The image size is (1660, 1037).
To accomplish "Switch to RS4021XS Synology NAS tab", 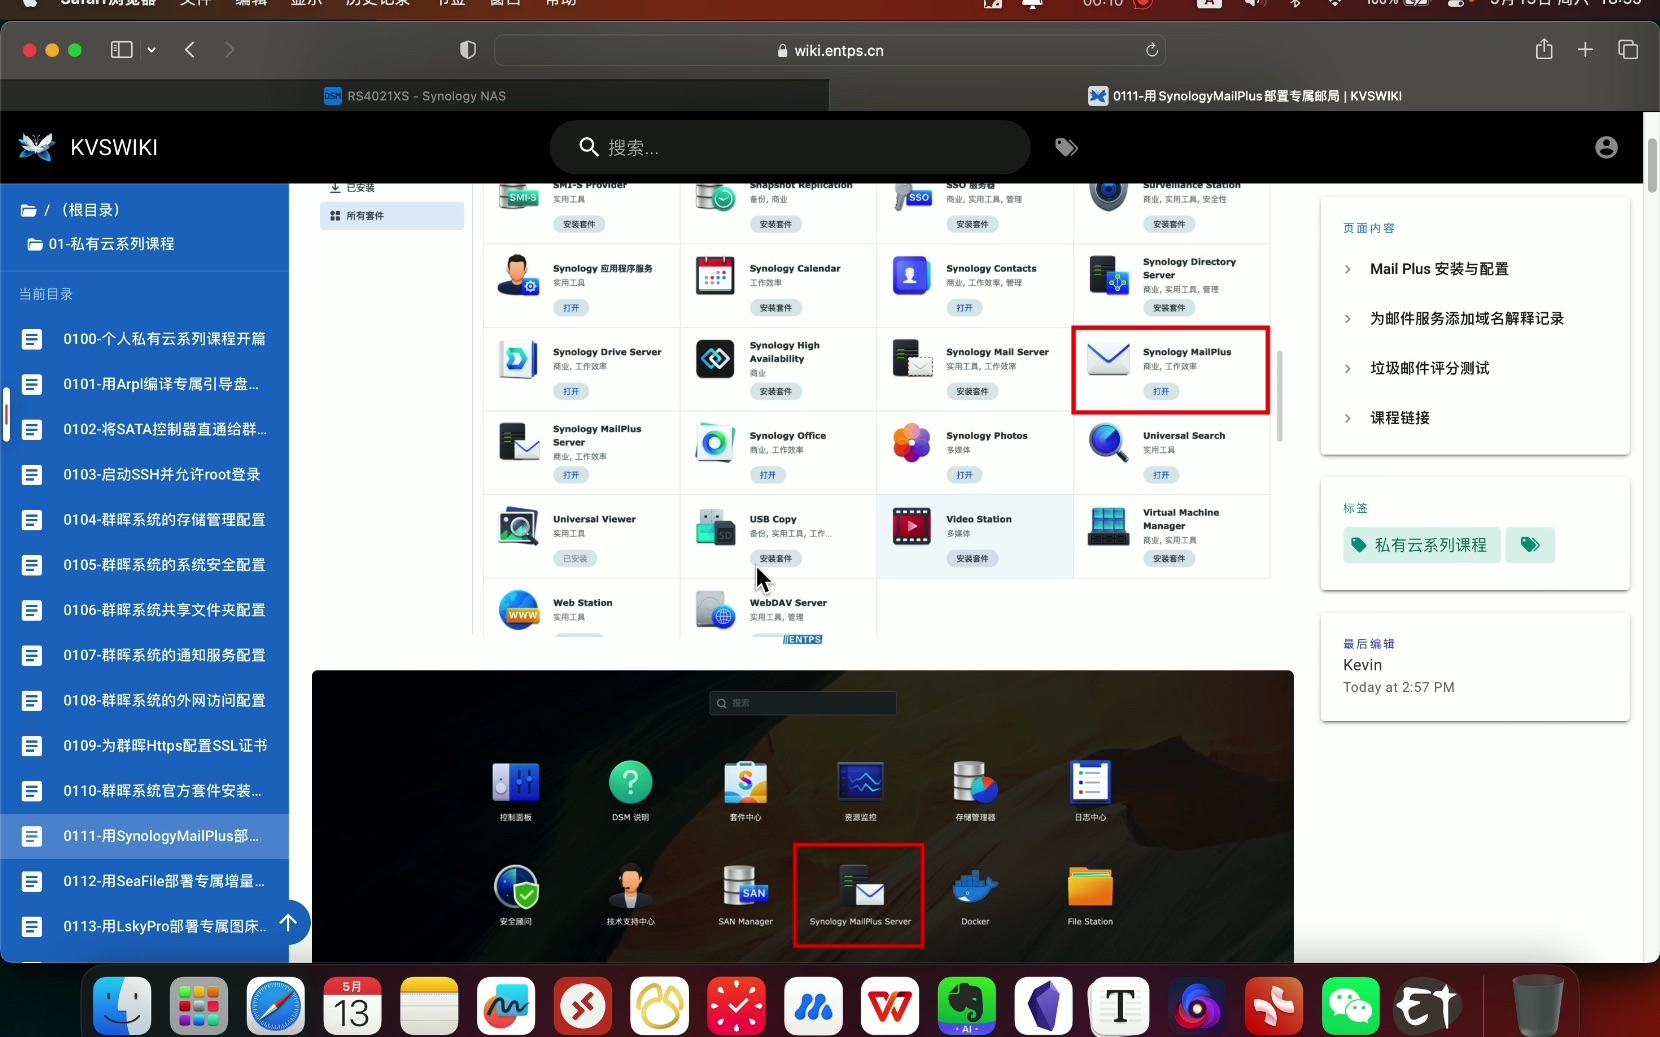I will [x=415, y=96].
